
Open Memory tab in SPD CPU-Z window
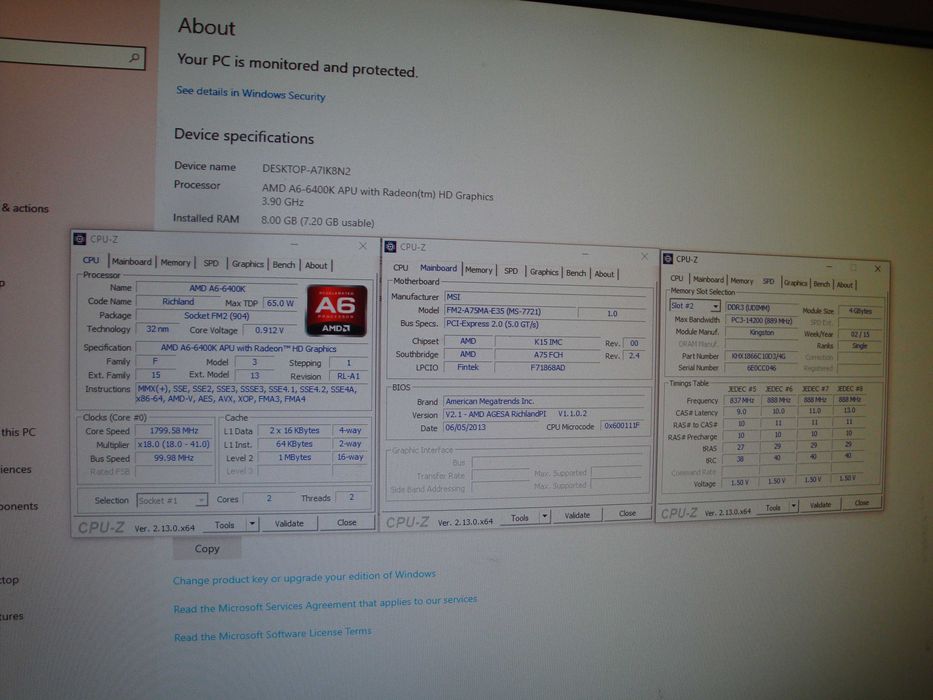(x=742, y=280)
